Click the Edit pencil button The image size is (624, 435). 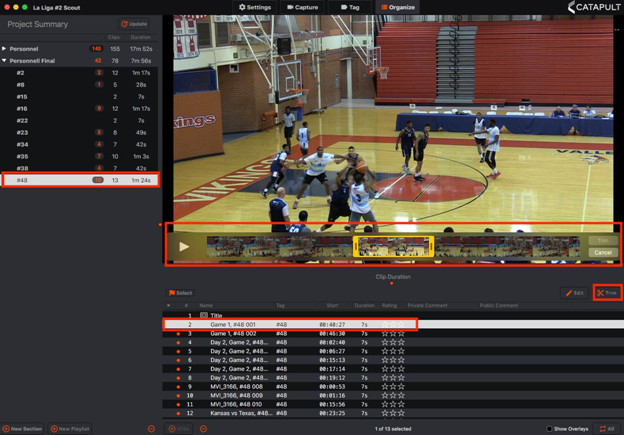pos(574,293)
